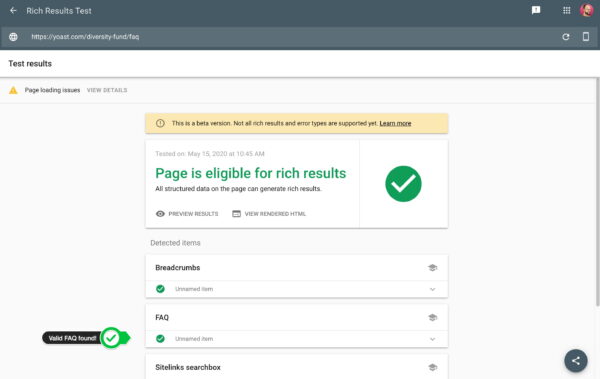Click the 'Page is eligible for rich results' headline
Viewport: 600px width, 379px height.
click(x=251, y=173)
